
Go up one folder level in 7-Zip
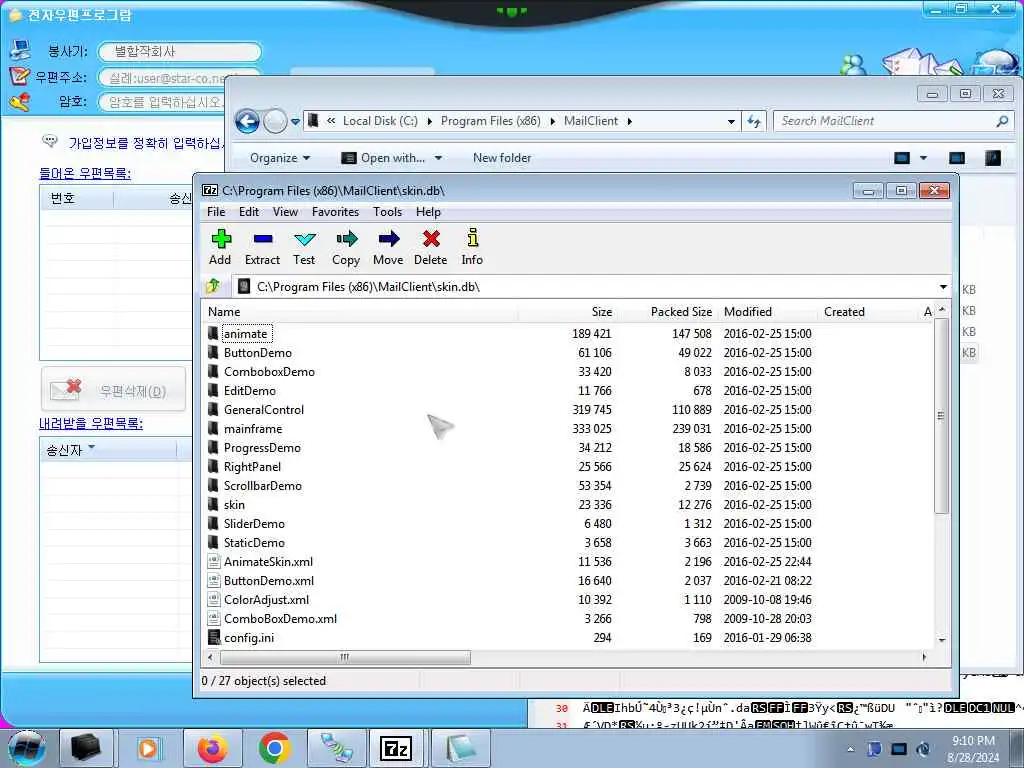213,286
